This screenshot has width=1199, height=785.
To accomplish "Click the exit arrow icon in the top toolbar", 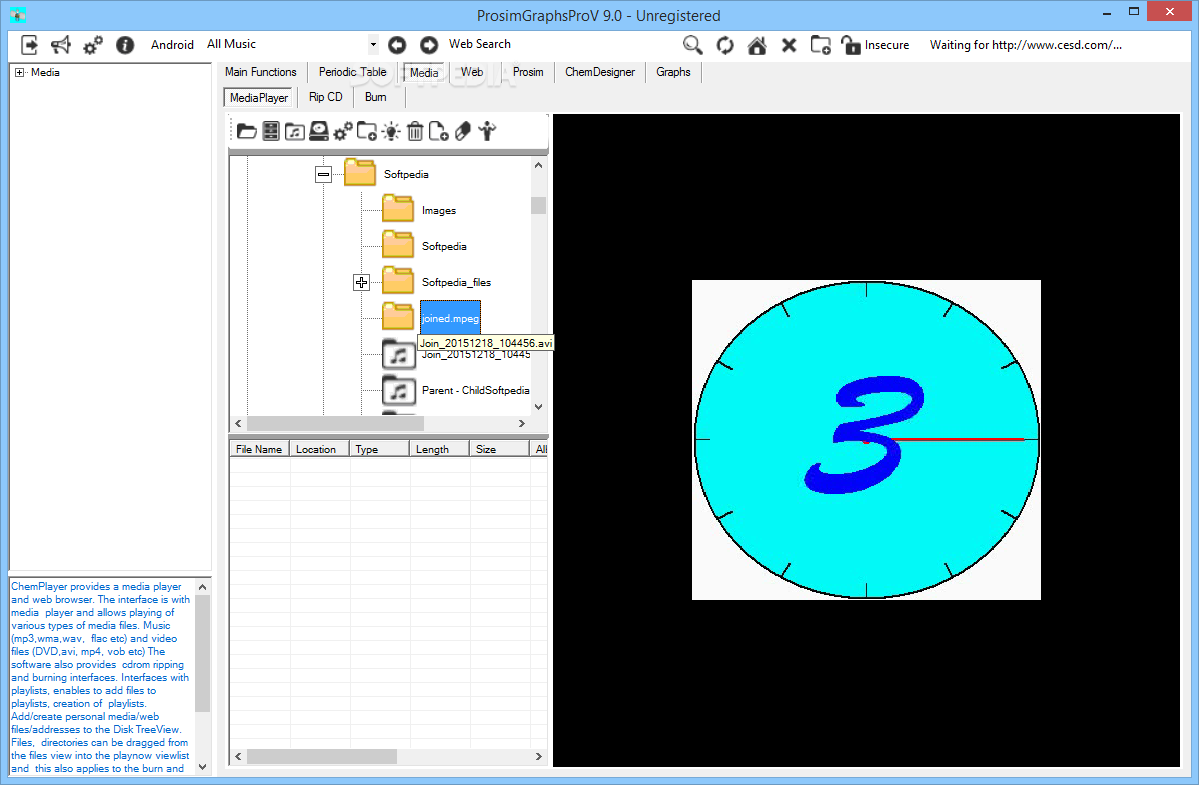I will (29, 45).
